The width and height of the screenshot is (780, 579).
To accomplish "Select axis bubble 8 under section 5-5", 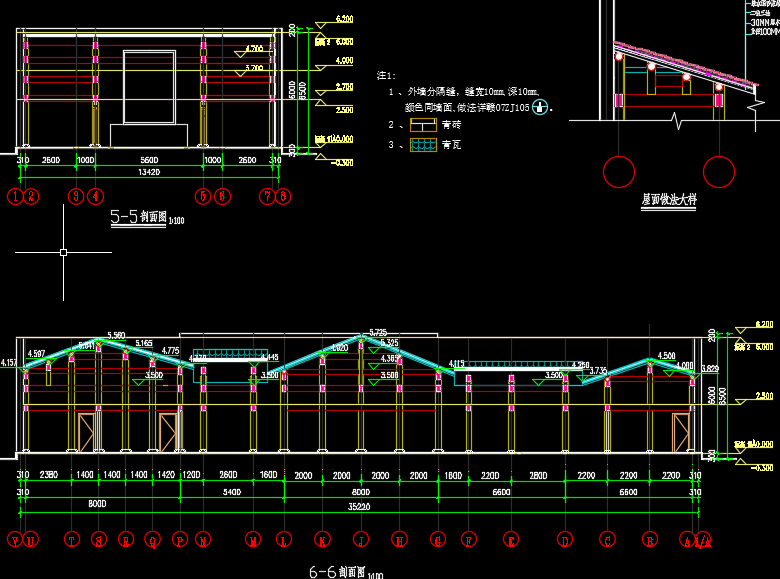I will [283, 196].
